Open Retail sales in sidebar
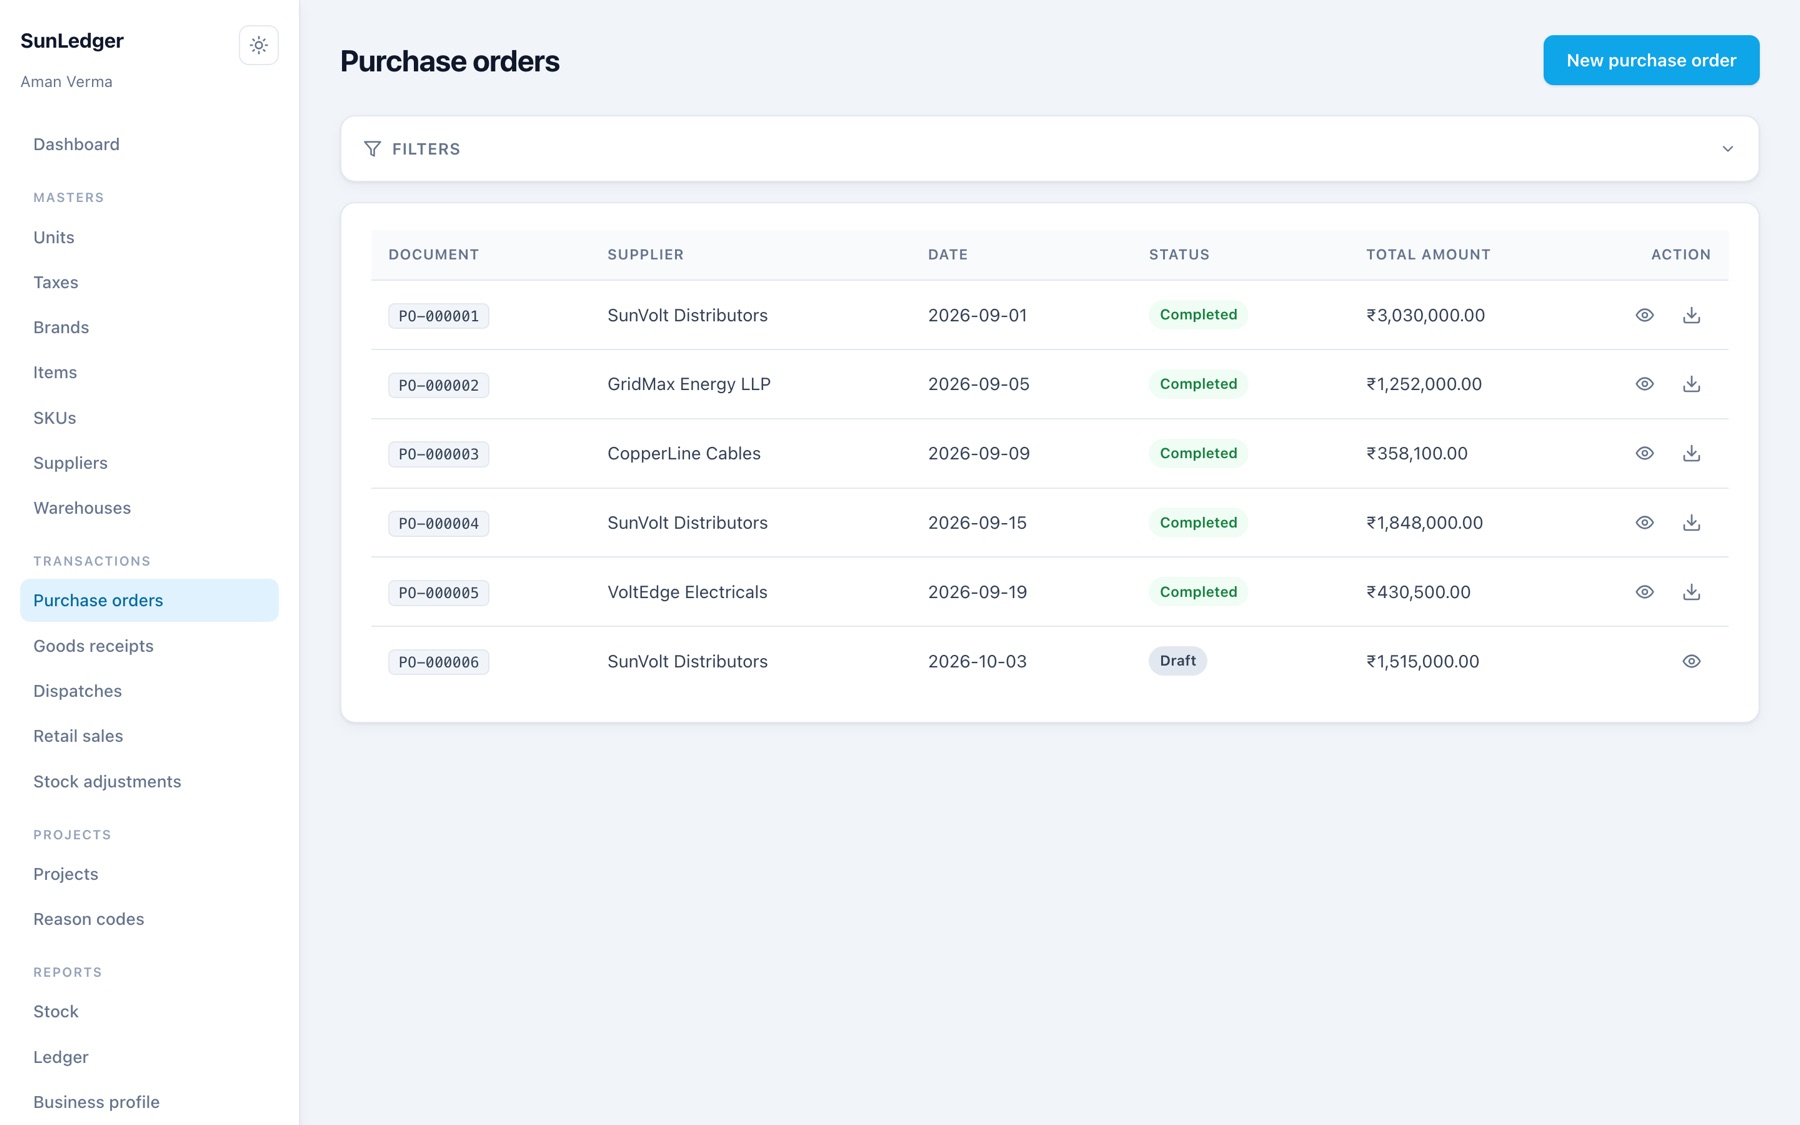 point(149,736)
